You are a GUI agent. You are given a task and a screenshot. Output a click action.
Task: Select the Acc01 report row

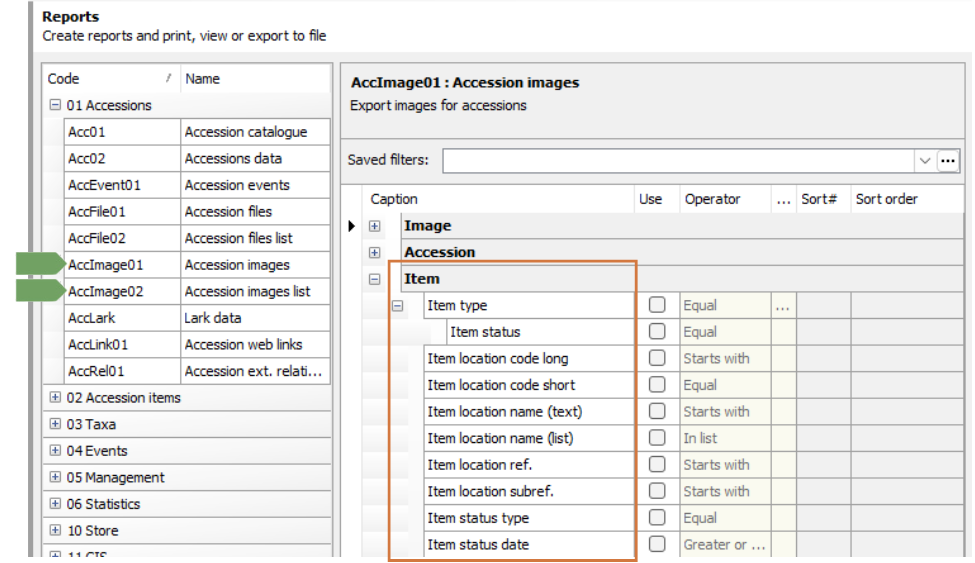(196, 132)
